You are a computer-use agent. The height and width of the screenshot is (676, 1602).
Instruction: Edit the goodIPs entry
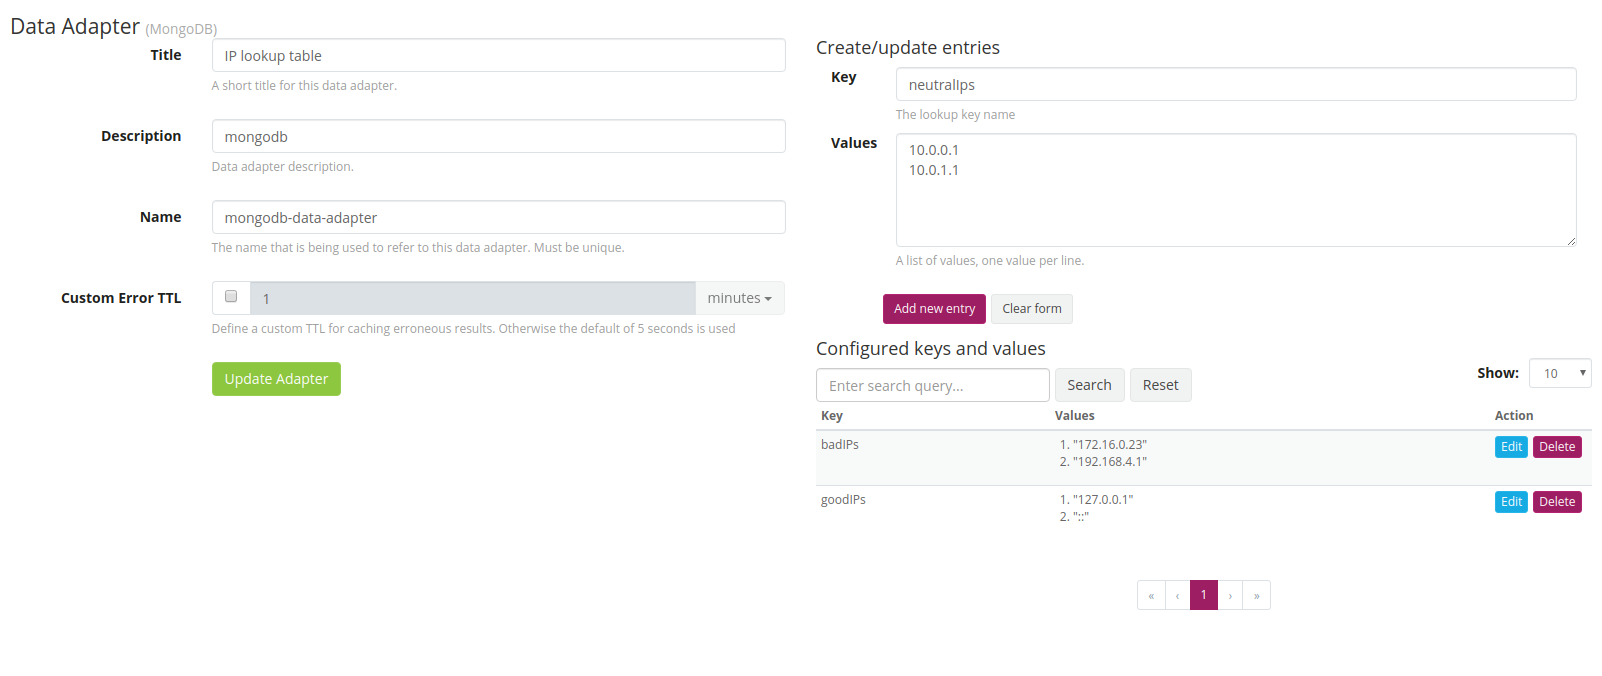pos(1511,501)
